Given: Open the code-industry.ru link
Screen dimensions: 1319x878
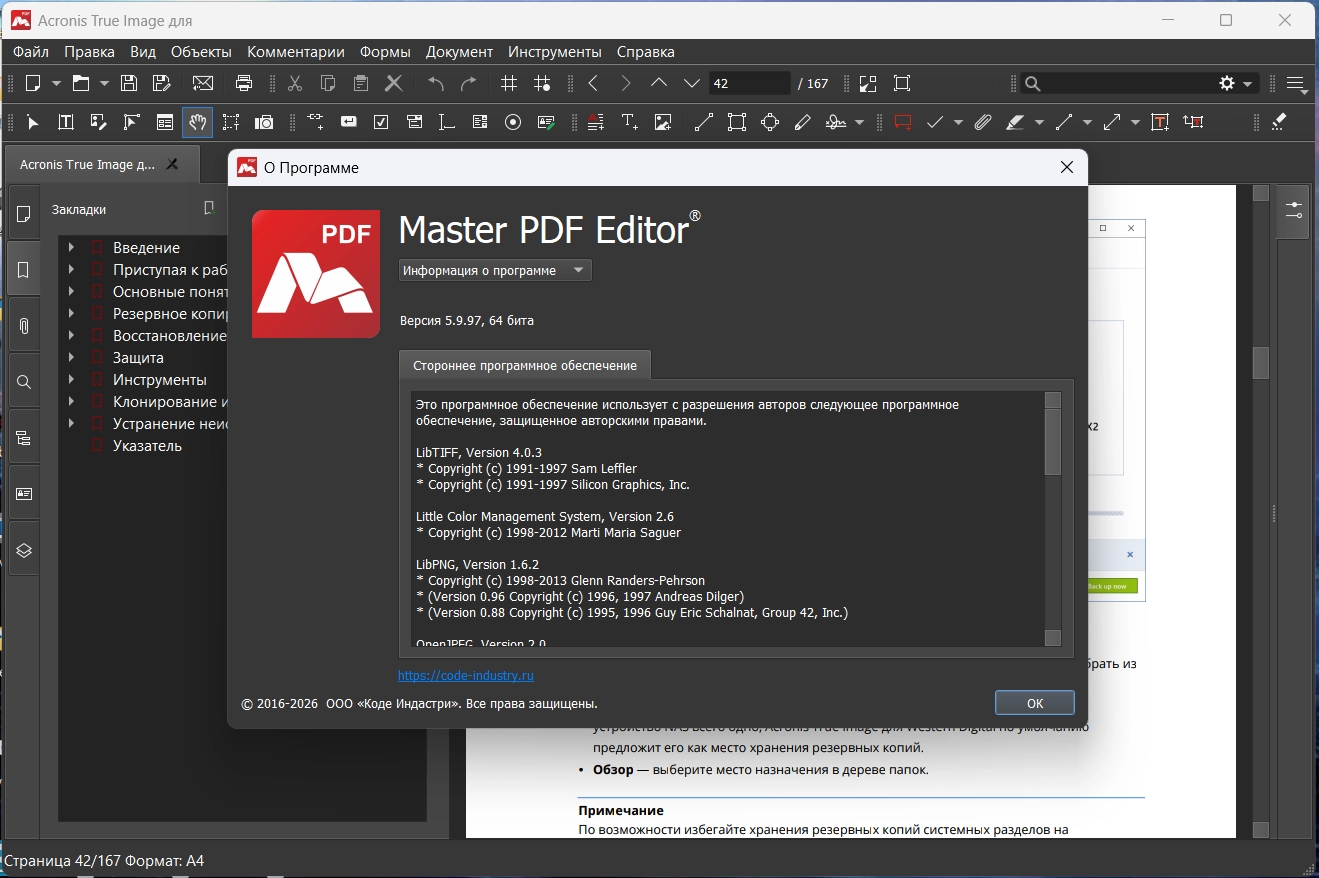Looking at the screenshot, I should pos(466,676).
